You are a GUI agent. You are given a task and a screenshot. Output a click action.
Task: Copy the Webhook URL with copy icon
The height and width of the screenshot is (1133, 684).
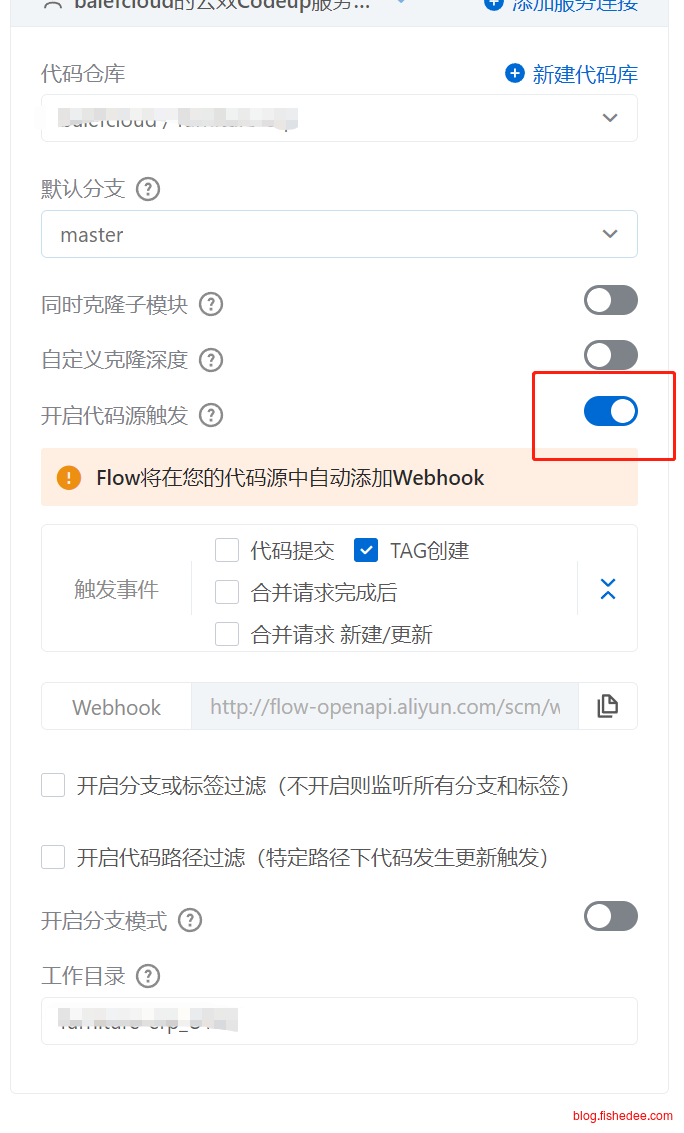coord(608,706)
